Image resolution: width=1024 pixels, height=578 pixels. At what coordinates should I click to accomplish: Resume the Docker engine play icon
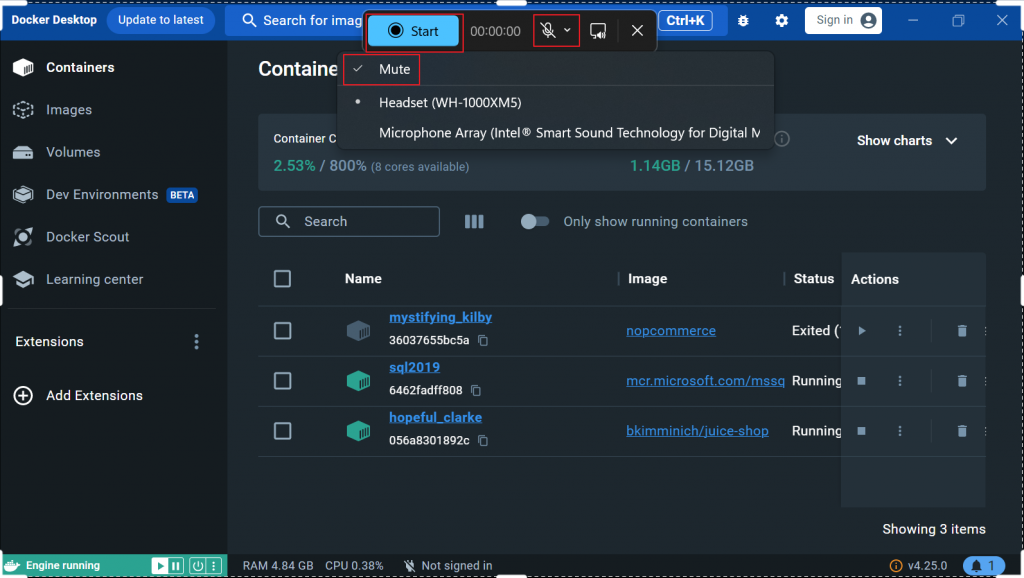[159, 566]
